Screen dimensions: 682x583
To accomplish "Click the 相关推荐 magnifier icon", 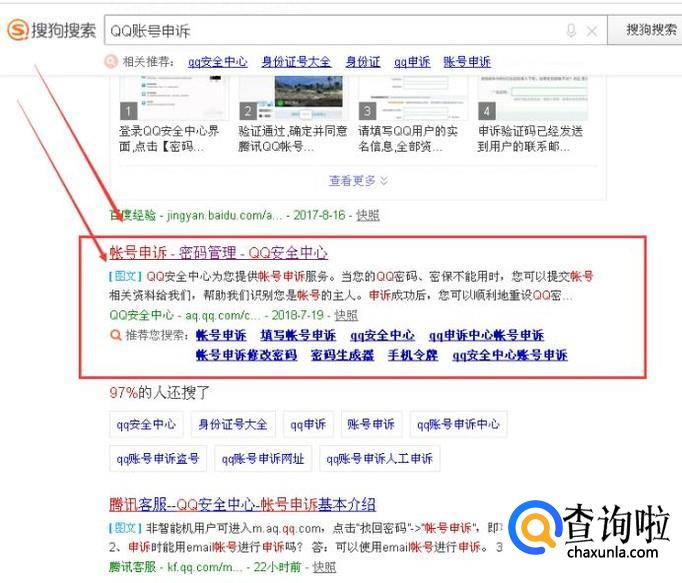I will [x=110, y=61].
